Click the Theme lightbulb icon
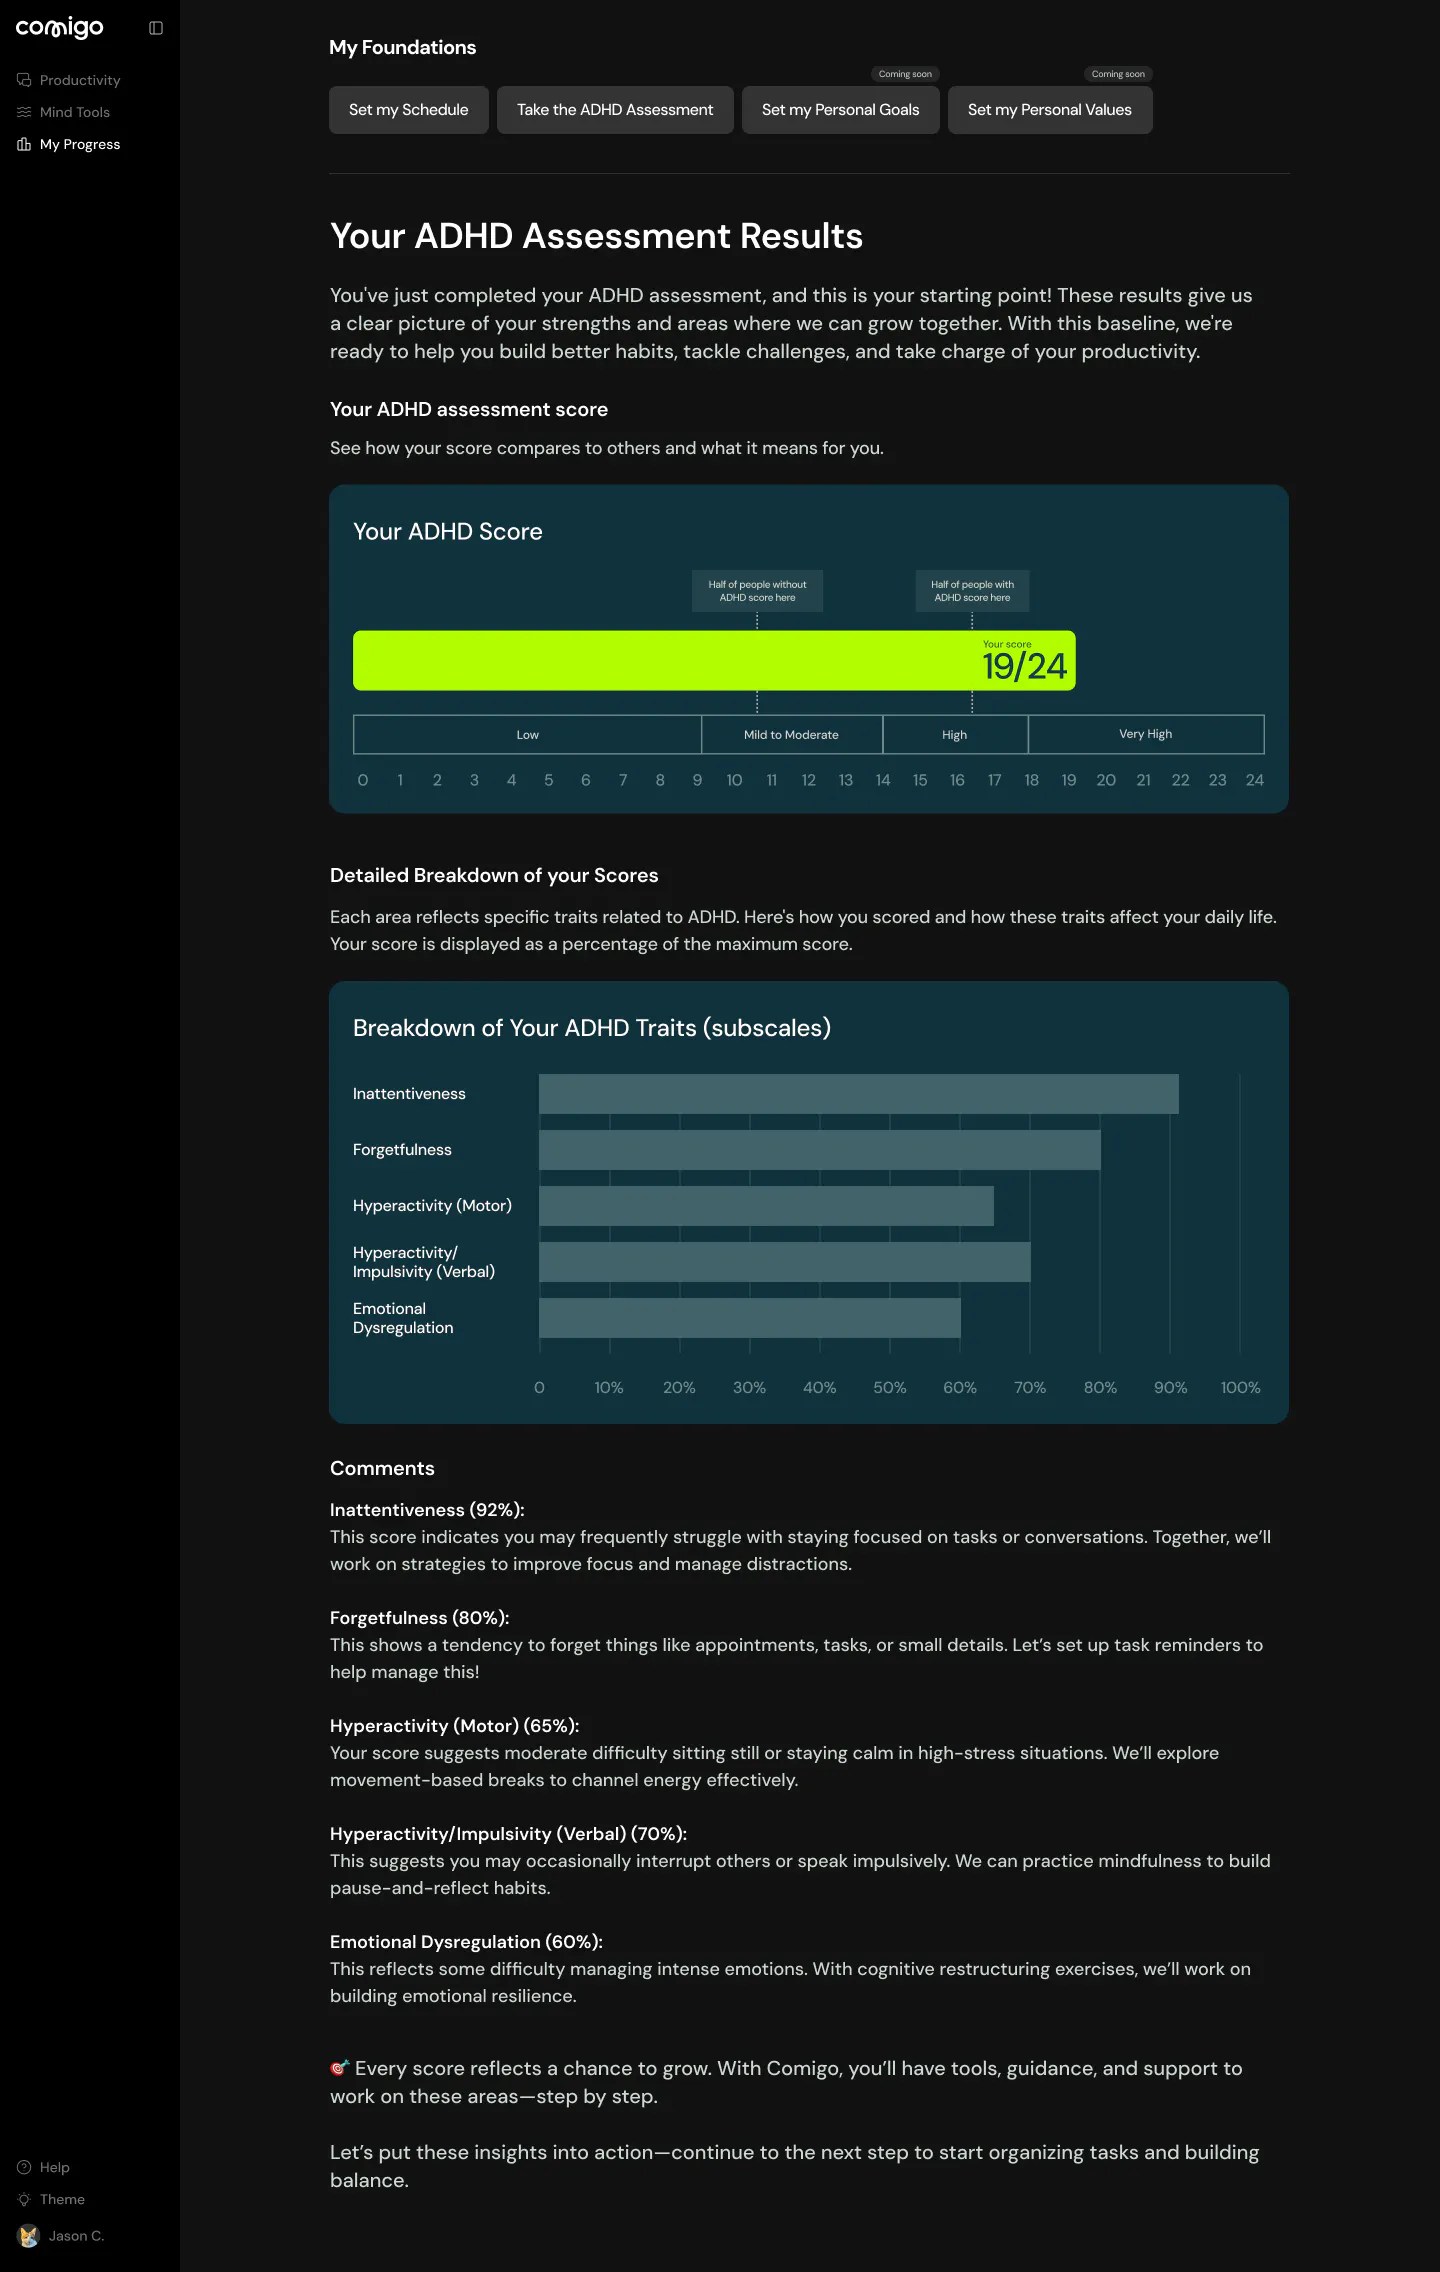Screen dimensions: 1440x2272 coord(24,2199)
